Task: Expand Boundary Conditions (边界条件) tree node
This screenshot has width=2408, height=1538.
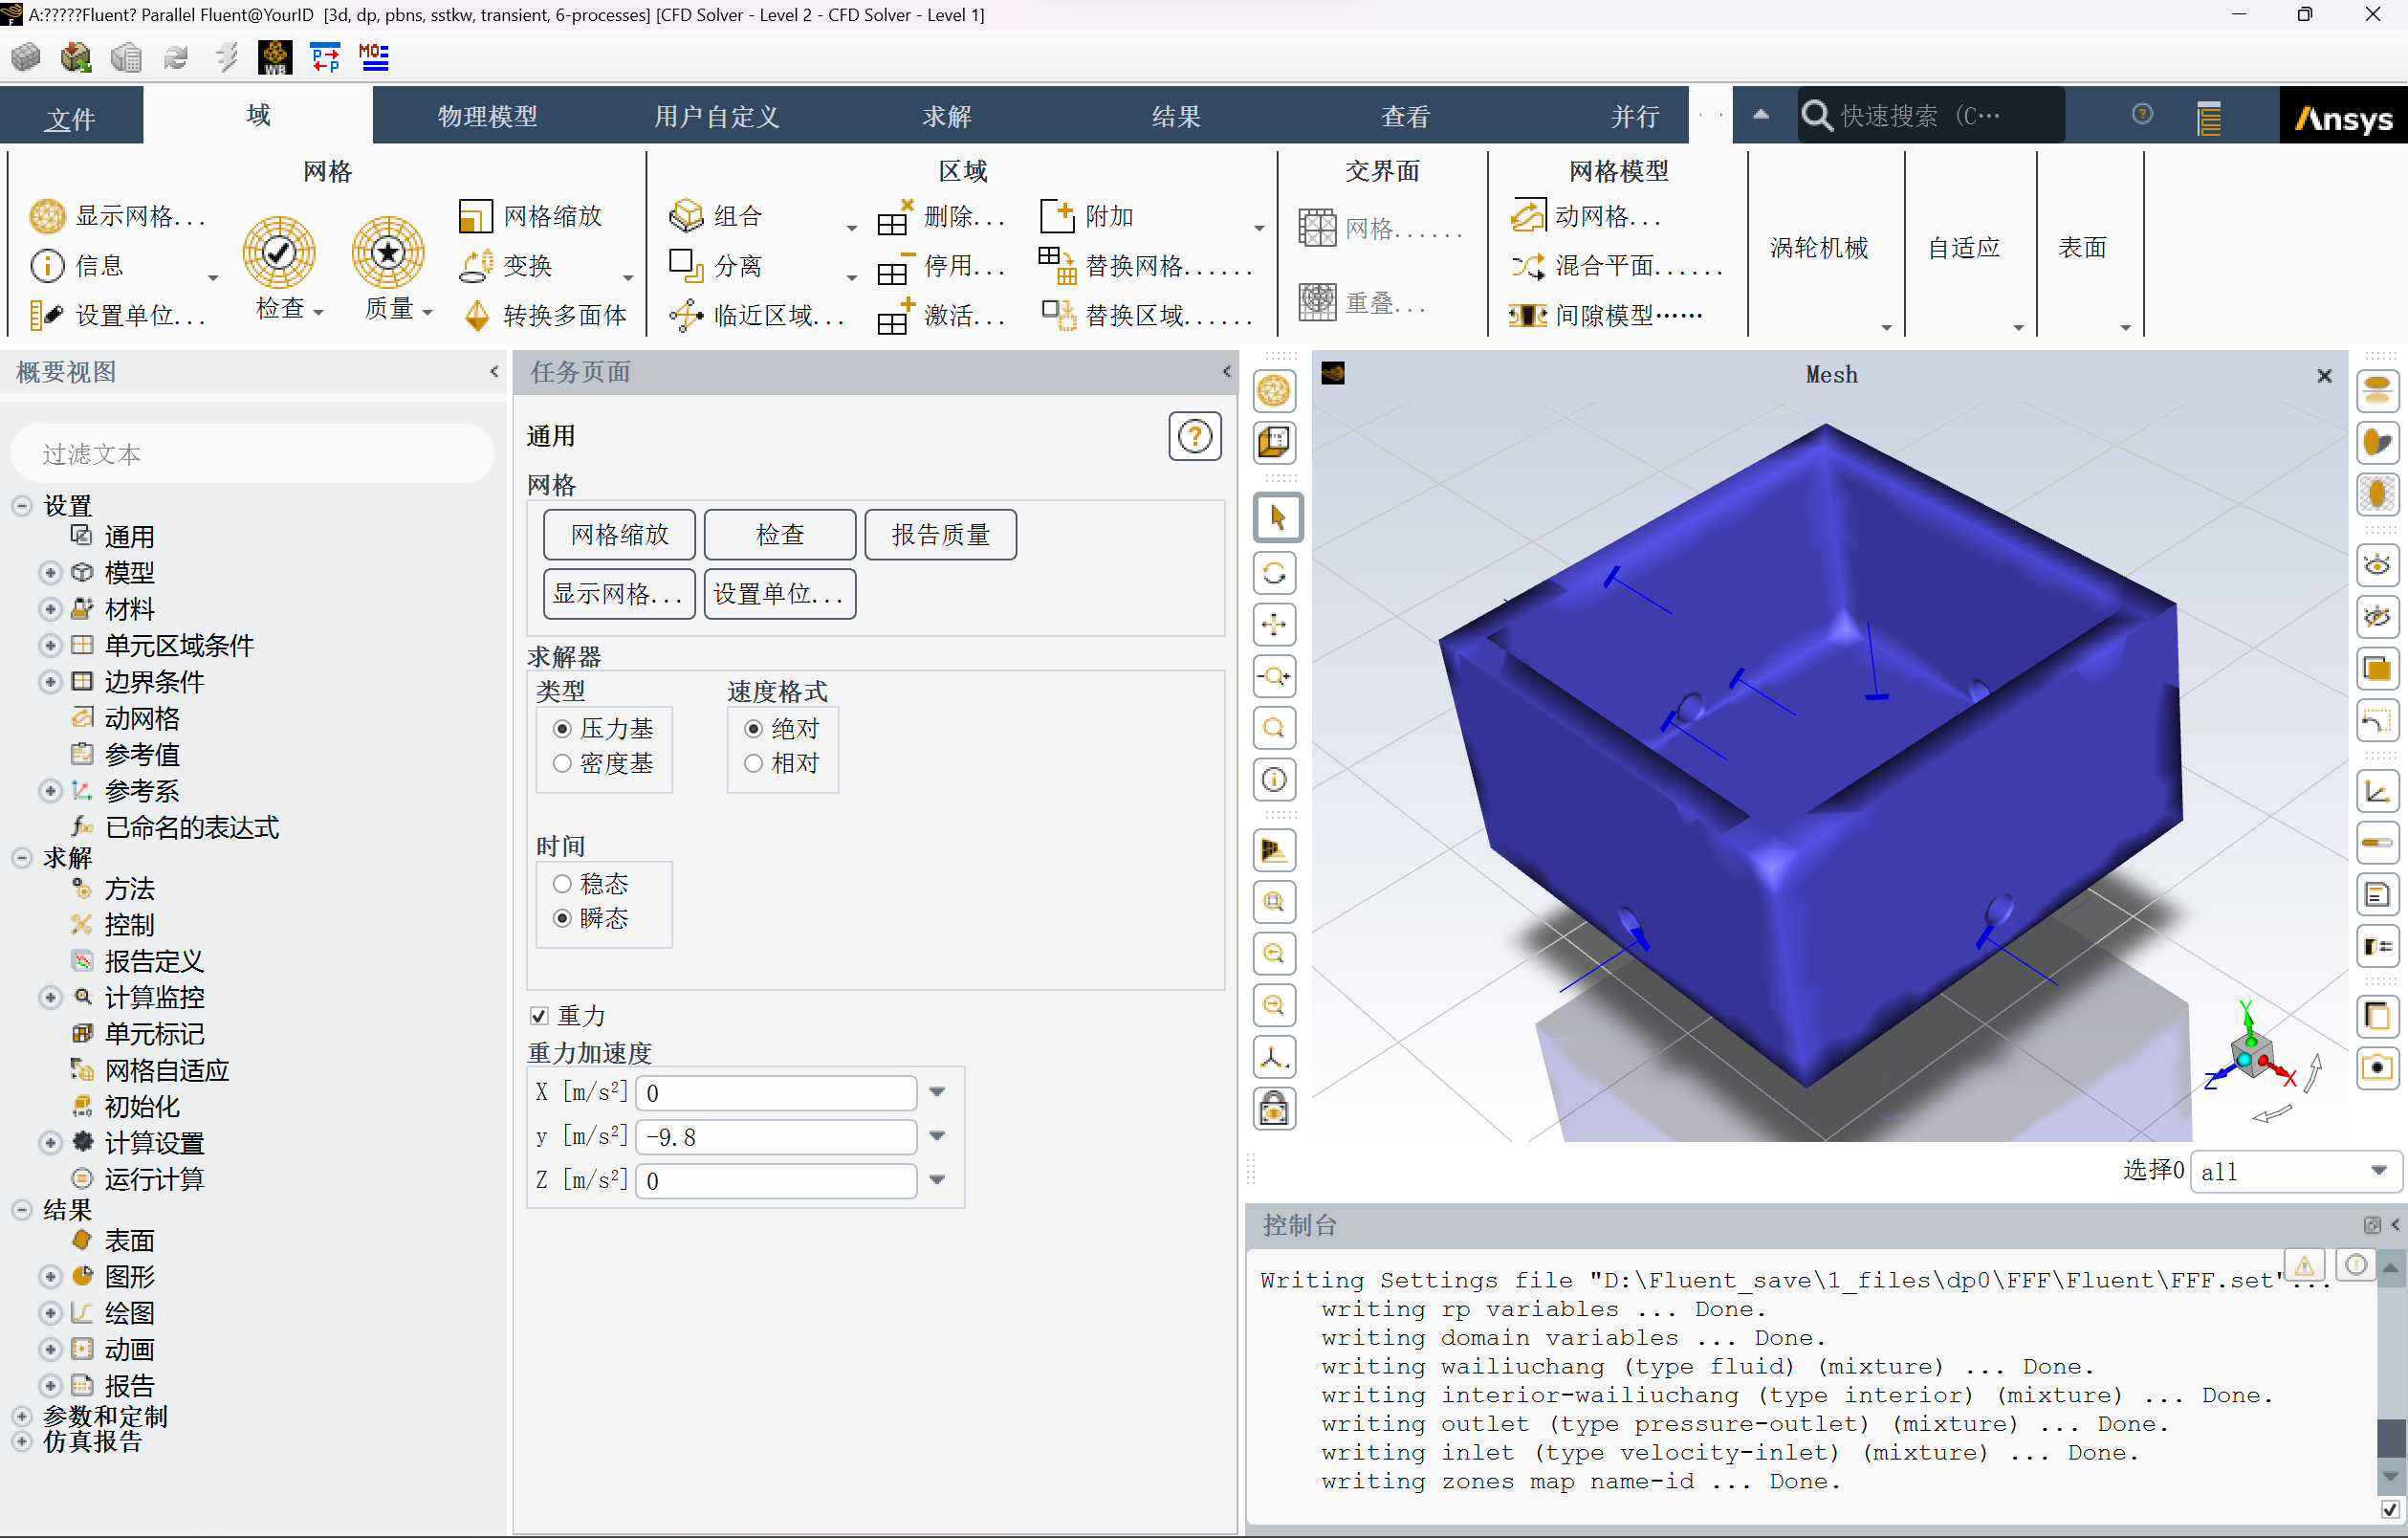Action: click(50, 682)
